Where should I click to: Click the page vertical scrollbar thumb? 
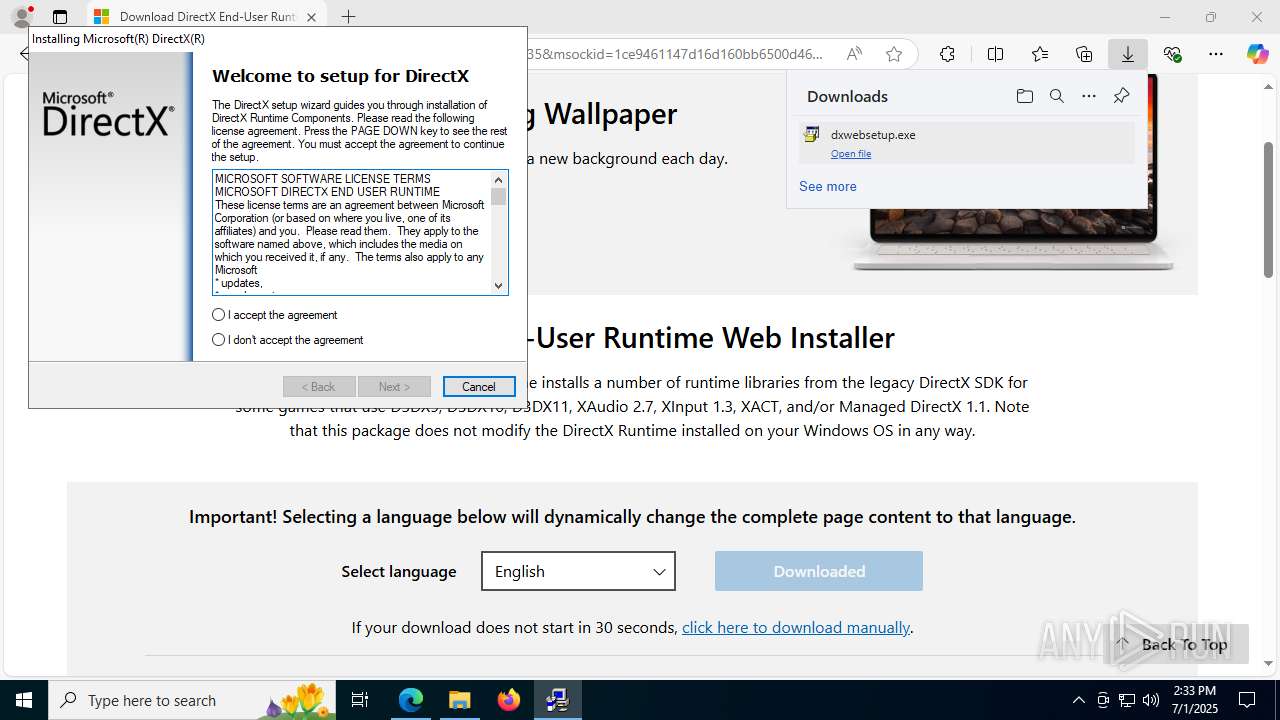click(1268, 210)
